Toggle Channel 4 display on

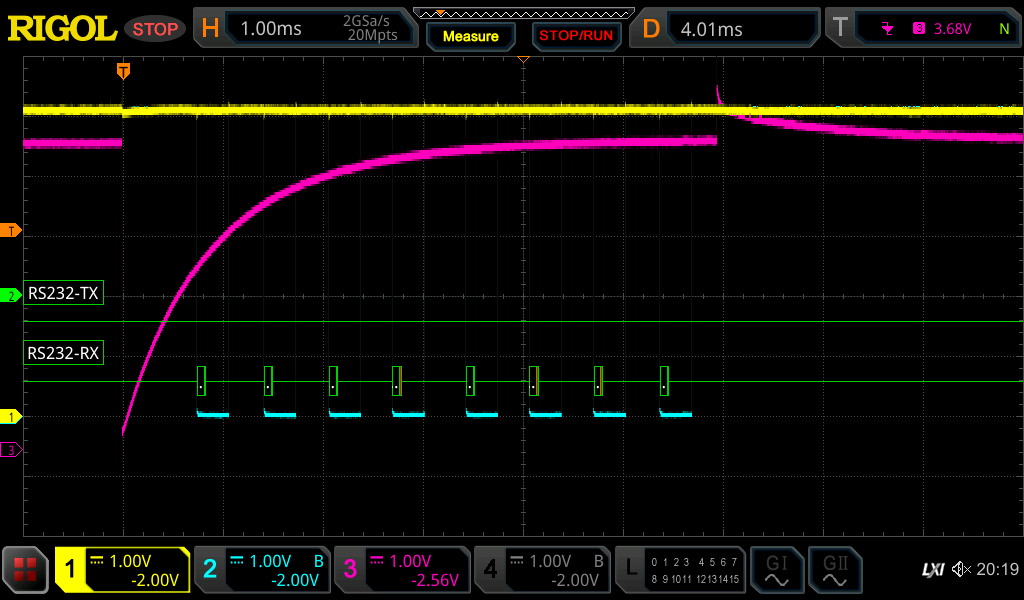543,570
